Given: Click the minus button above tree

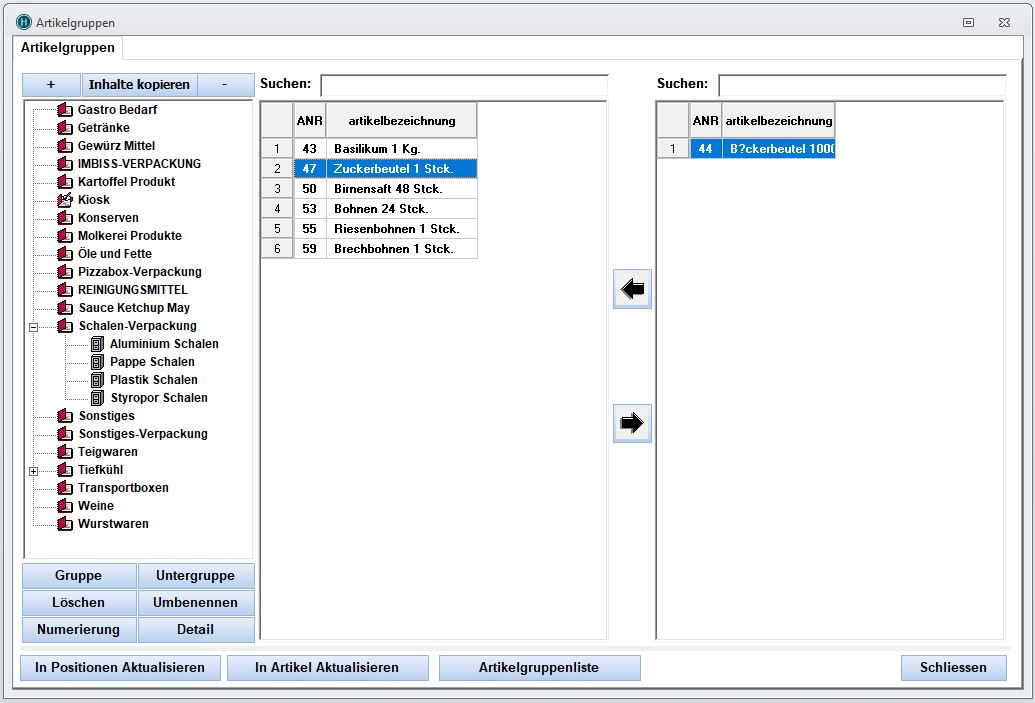Looking at the screenshot, I should [x=224, y=85].
